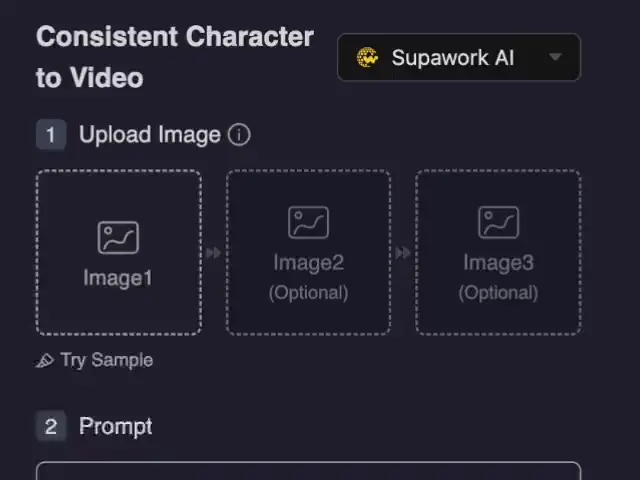640x480 pixels.
Task: Click the Consistent Character to Video title
Action: coord(175,57)
